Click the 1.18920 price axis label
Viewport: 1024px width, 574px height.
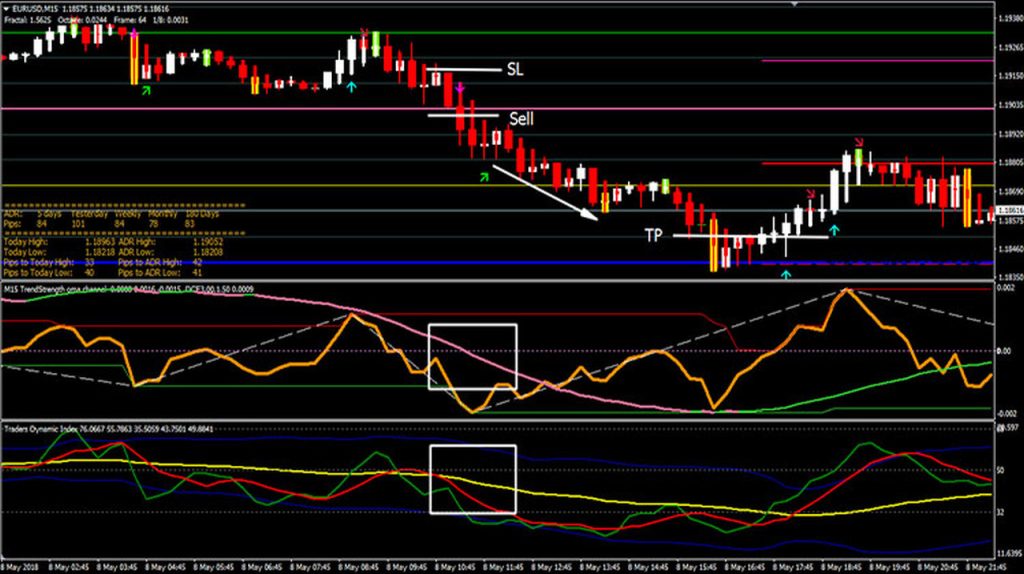tap(1010, 135)
